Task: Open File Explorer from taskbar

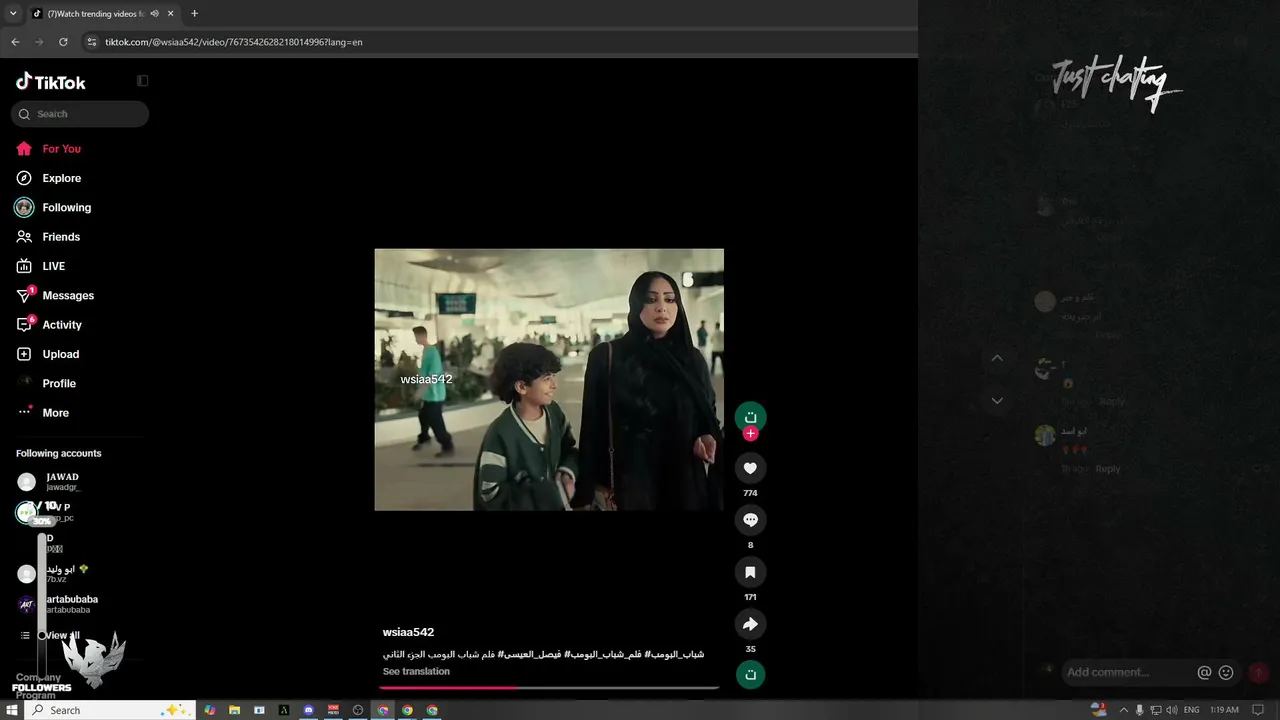Action: tap(234, 710)
